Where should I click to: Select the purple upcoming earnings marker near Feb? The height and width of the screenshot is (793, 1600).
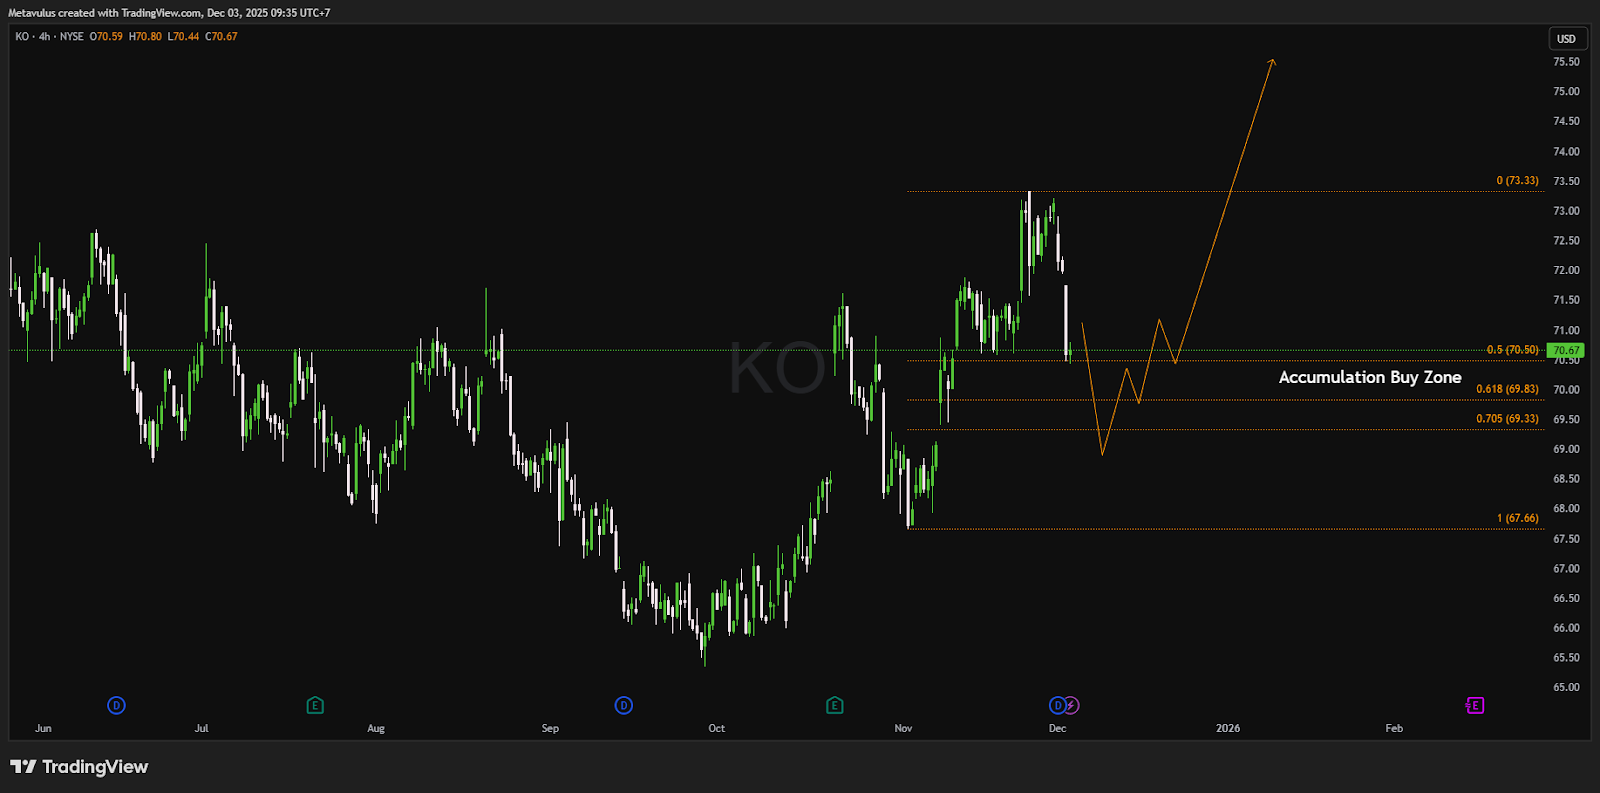[x=1475, y=706]
